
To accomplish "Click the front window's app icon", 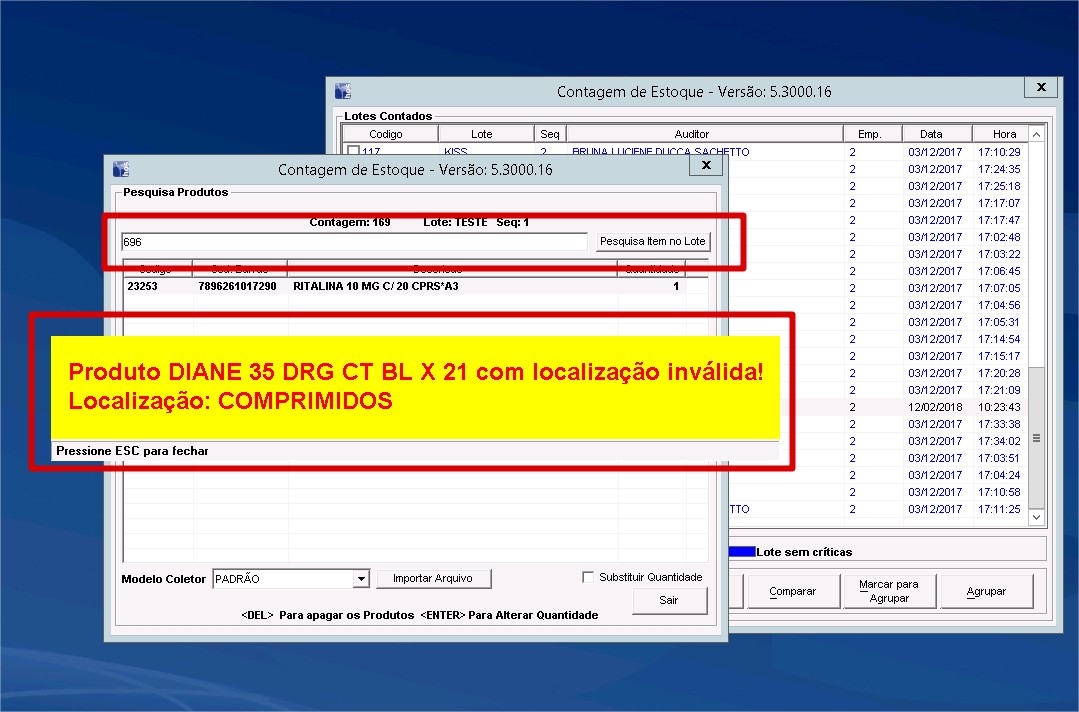I will [x=121, y=169].
